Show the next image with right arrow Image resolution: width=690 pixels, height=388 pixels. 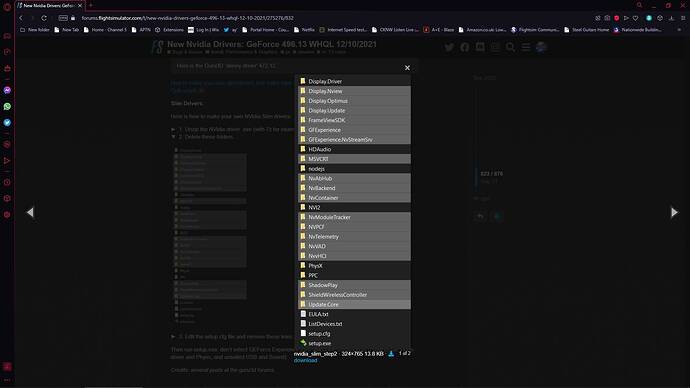(674, 212)
